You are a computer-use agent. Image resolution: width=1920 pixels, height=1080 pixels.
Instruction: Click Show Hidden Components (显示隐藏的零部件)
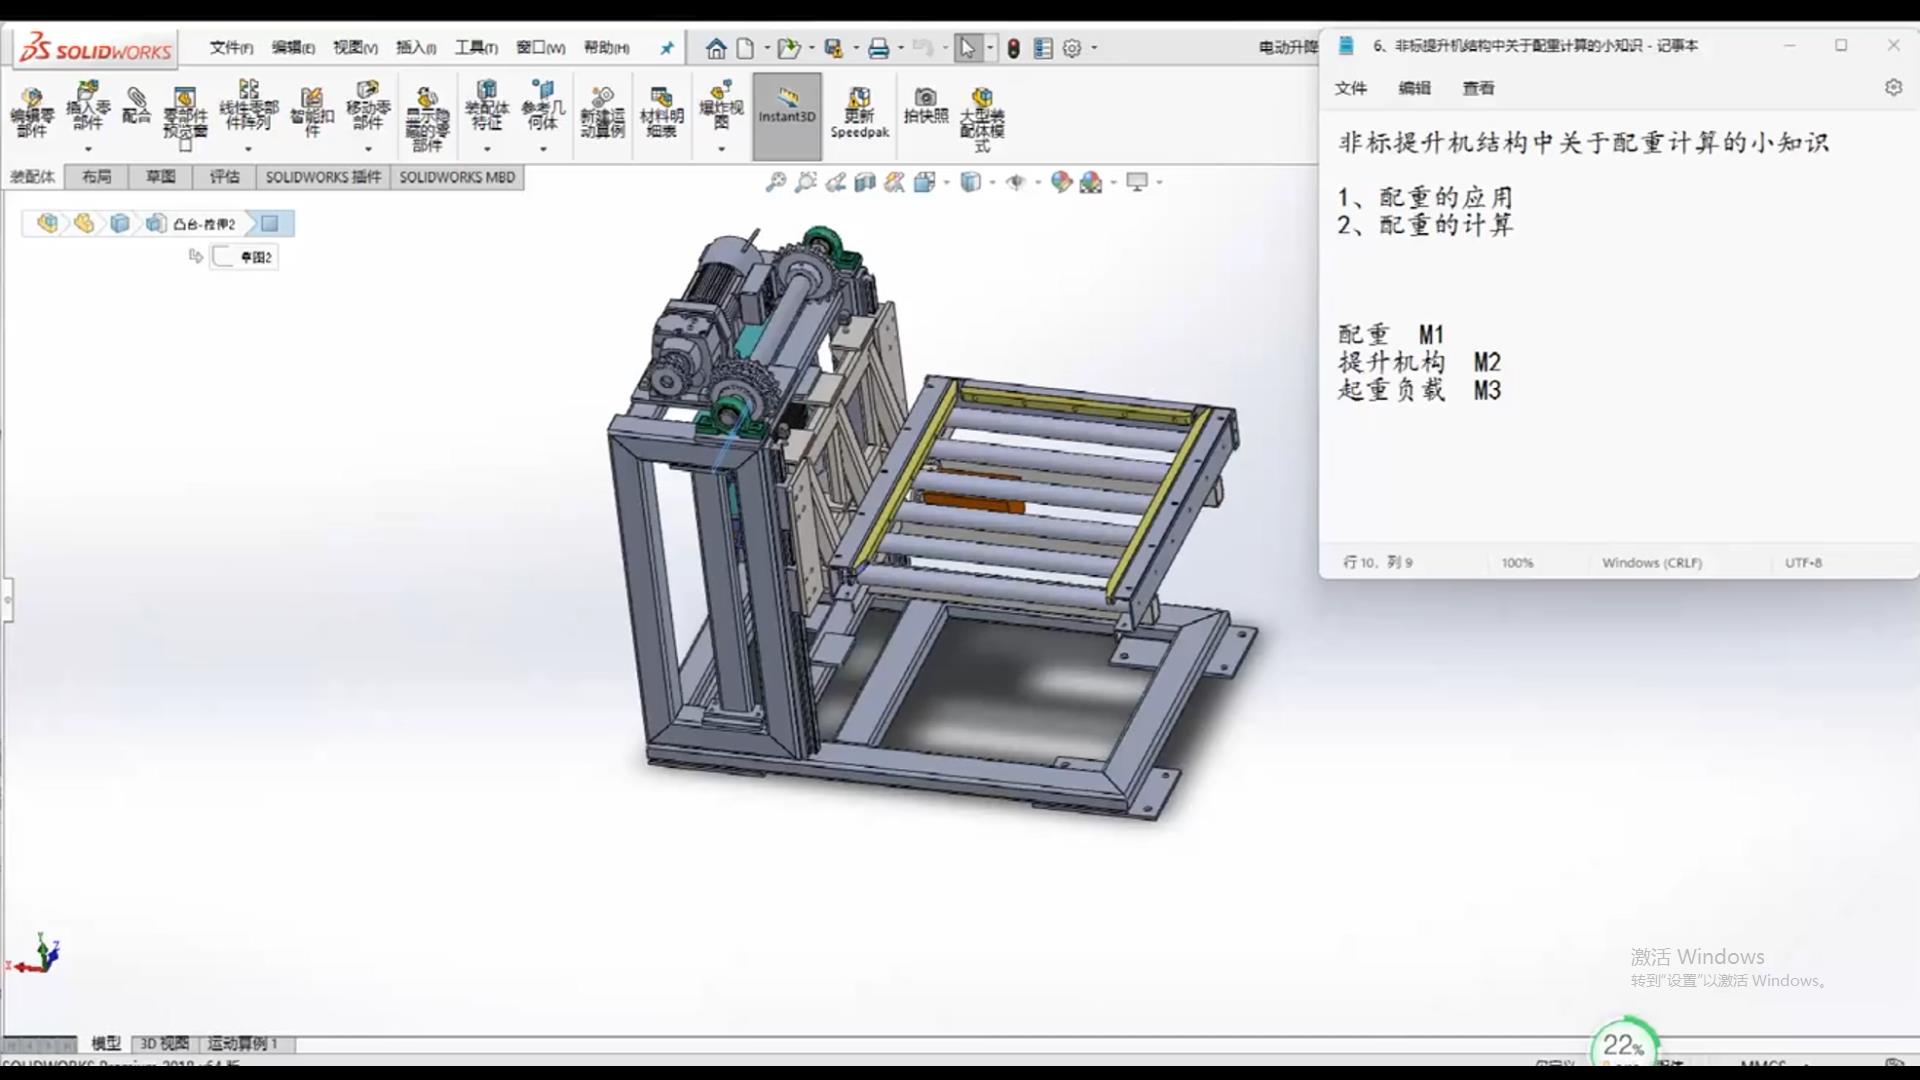coord(427,120)
